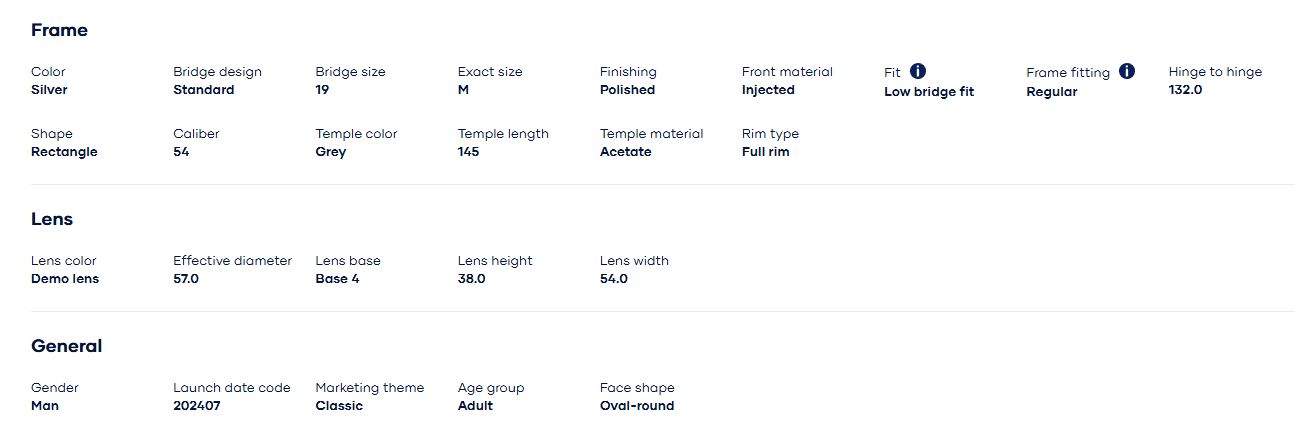1314x434 pixels.
Task: Click the Effective diameter 57.0 value
Action: [186, 279]
